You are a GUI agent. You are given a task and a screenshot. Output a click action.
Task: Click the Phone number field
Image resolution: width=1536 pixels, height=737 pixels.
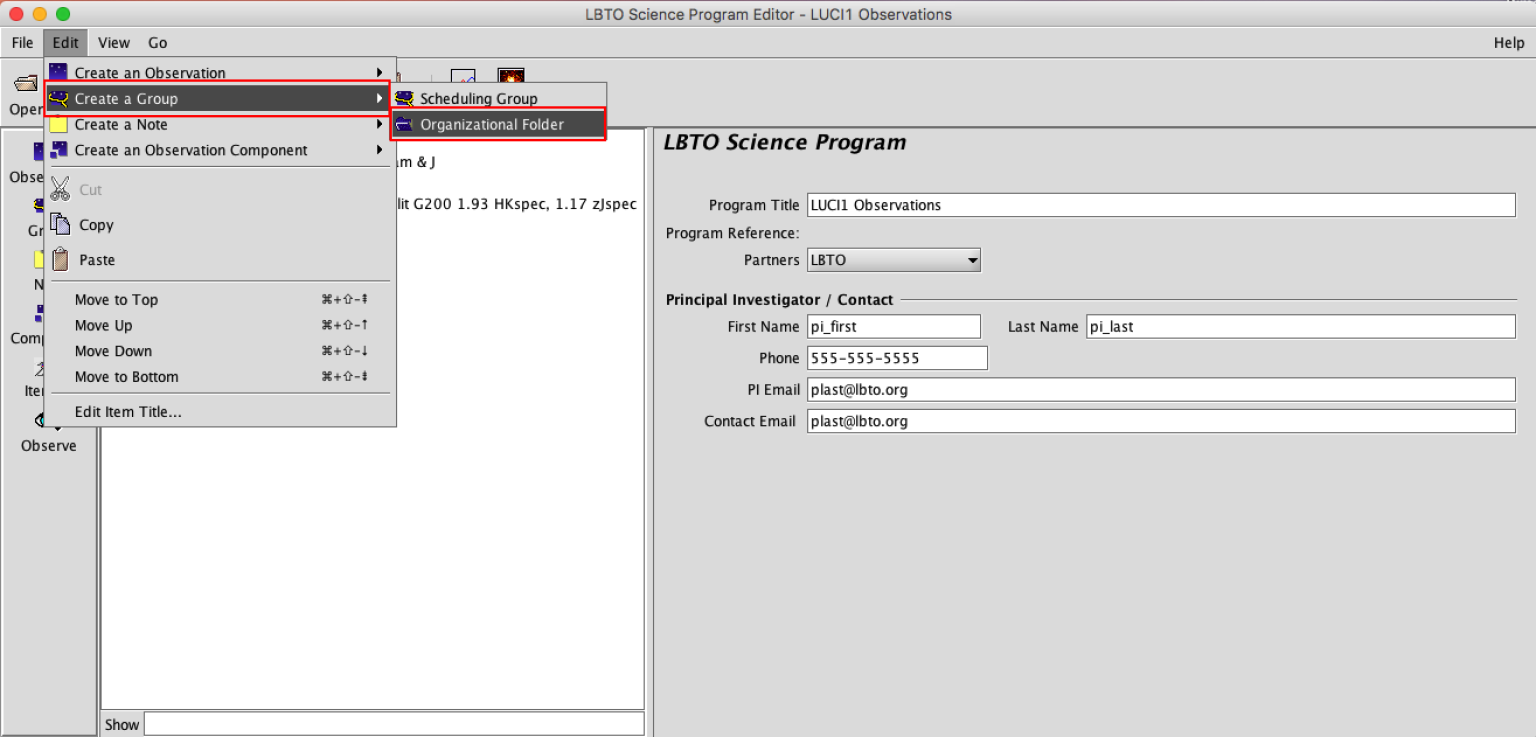[x=896, y=358]
